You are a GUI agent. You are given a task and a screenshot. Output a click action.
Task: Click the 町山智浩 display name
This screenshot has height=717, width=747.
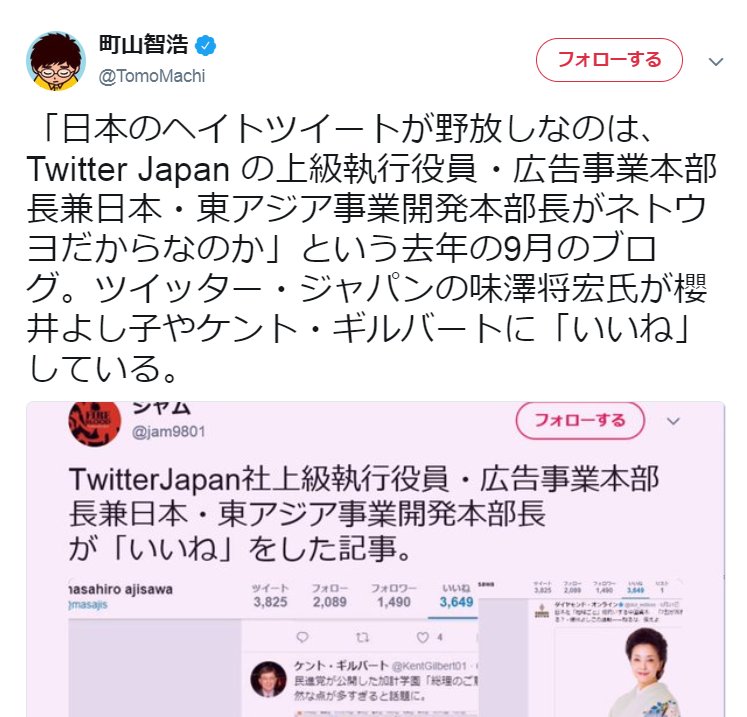[x=144, y=45]
